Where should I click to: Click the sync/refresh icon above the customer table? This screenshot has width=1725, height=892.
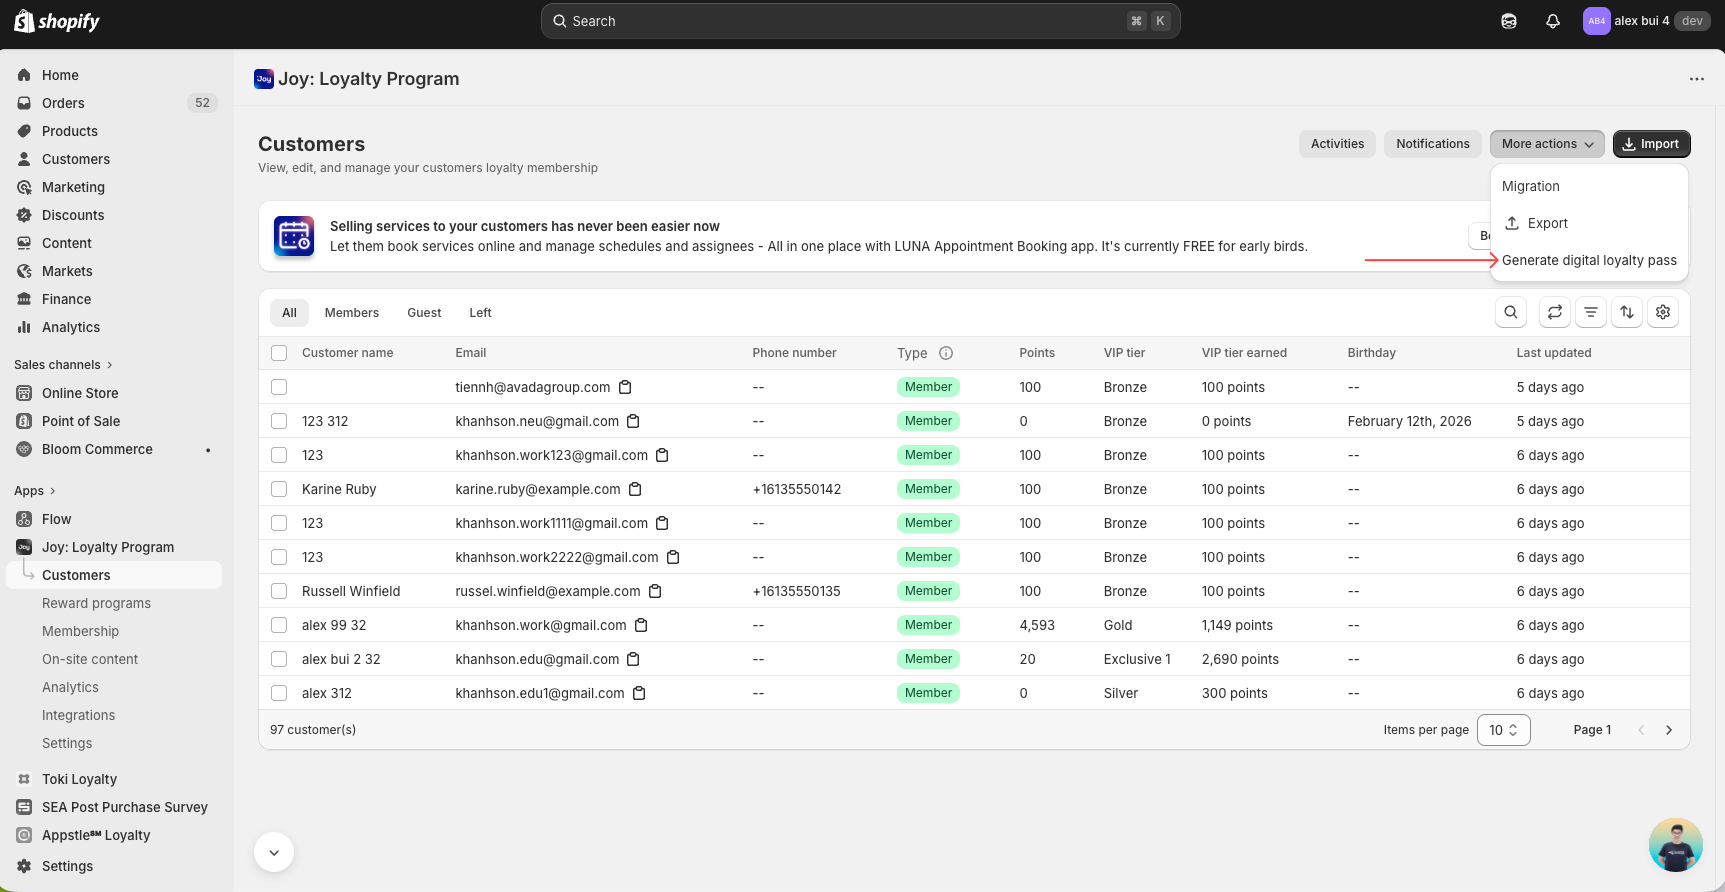1554,313
